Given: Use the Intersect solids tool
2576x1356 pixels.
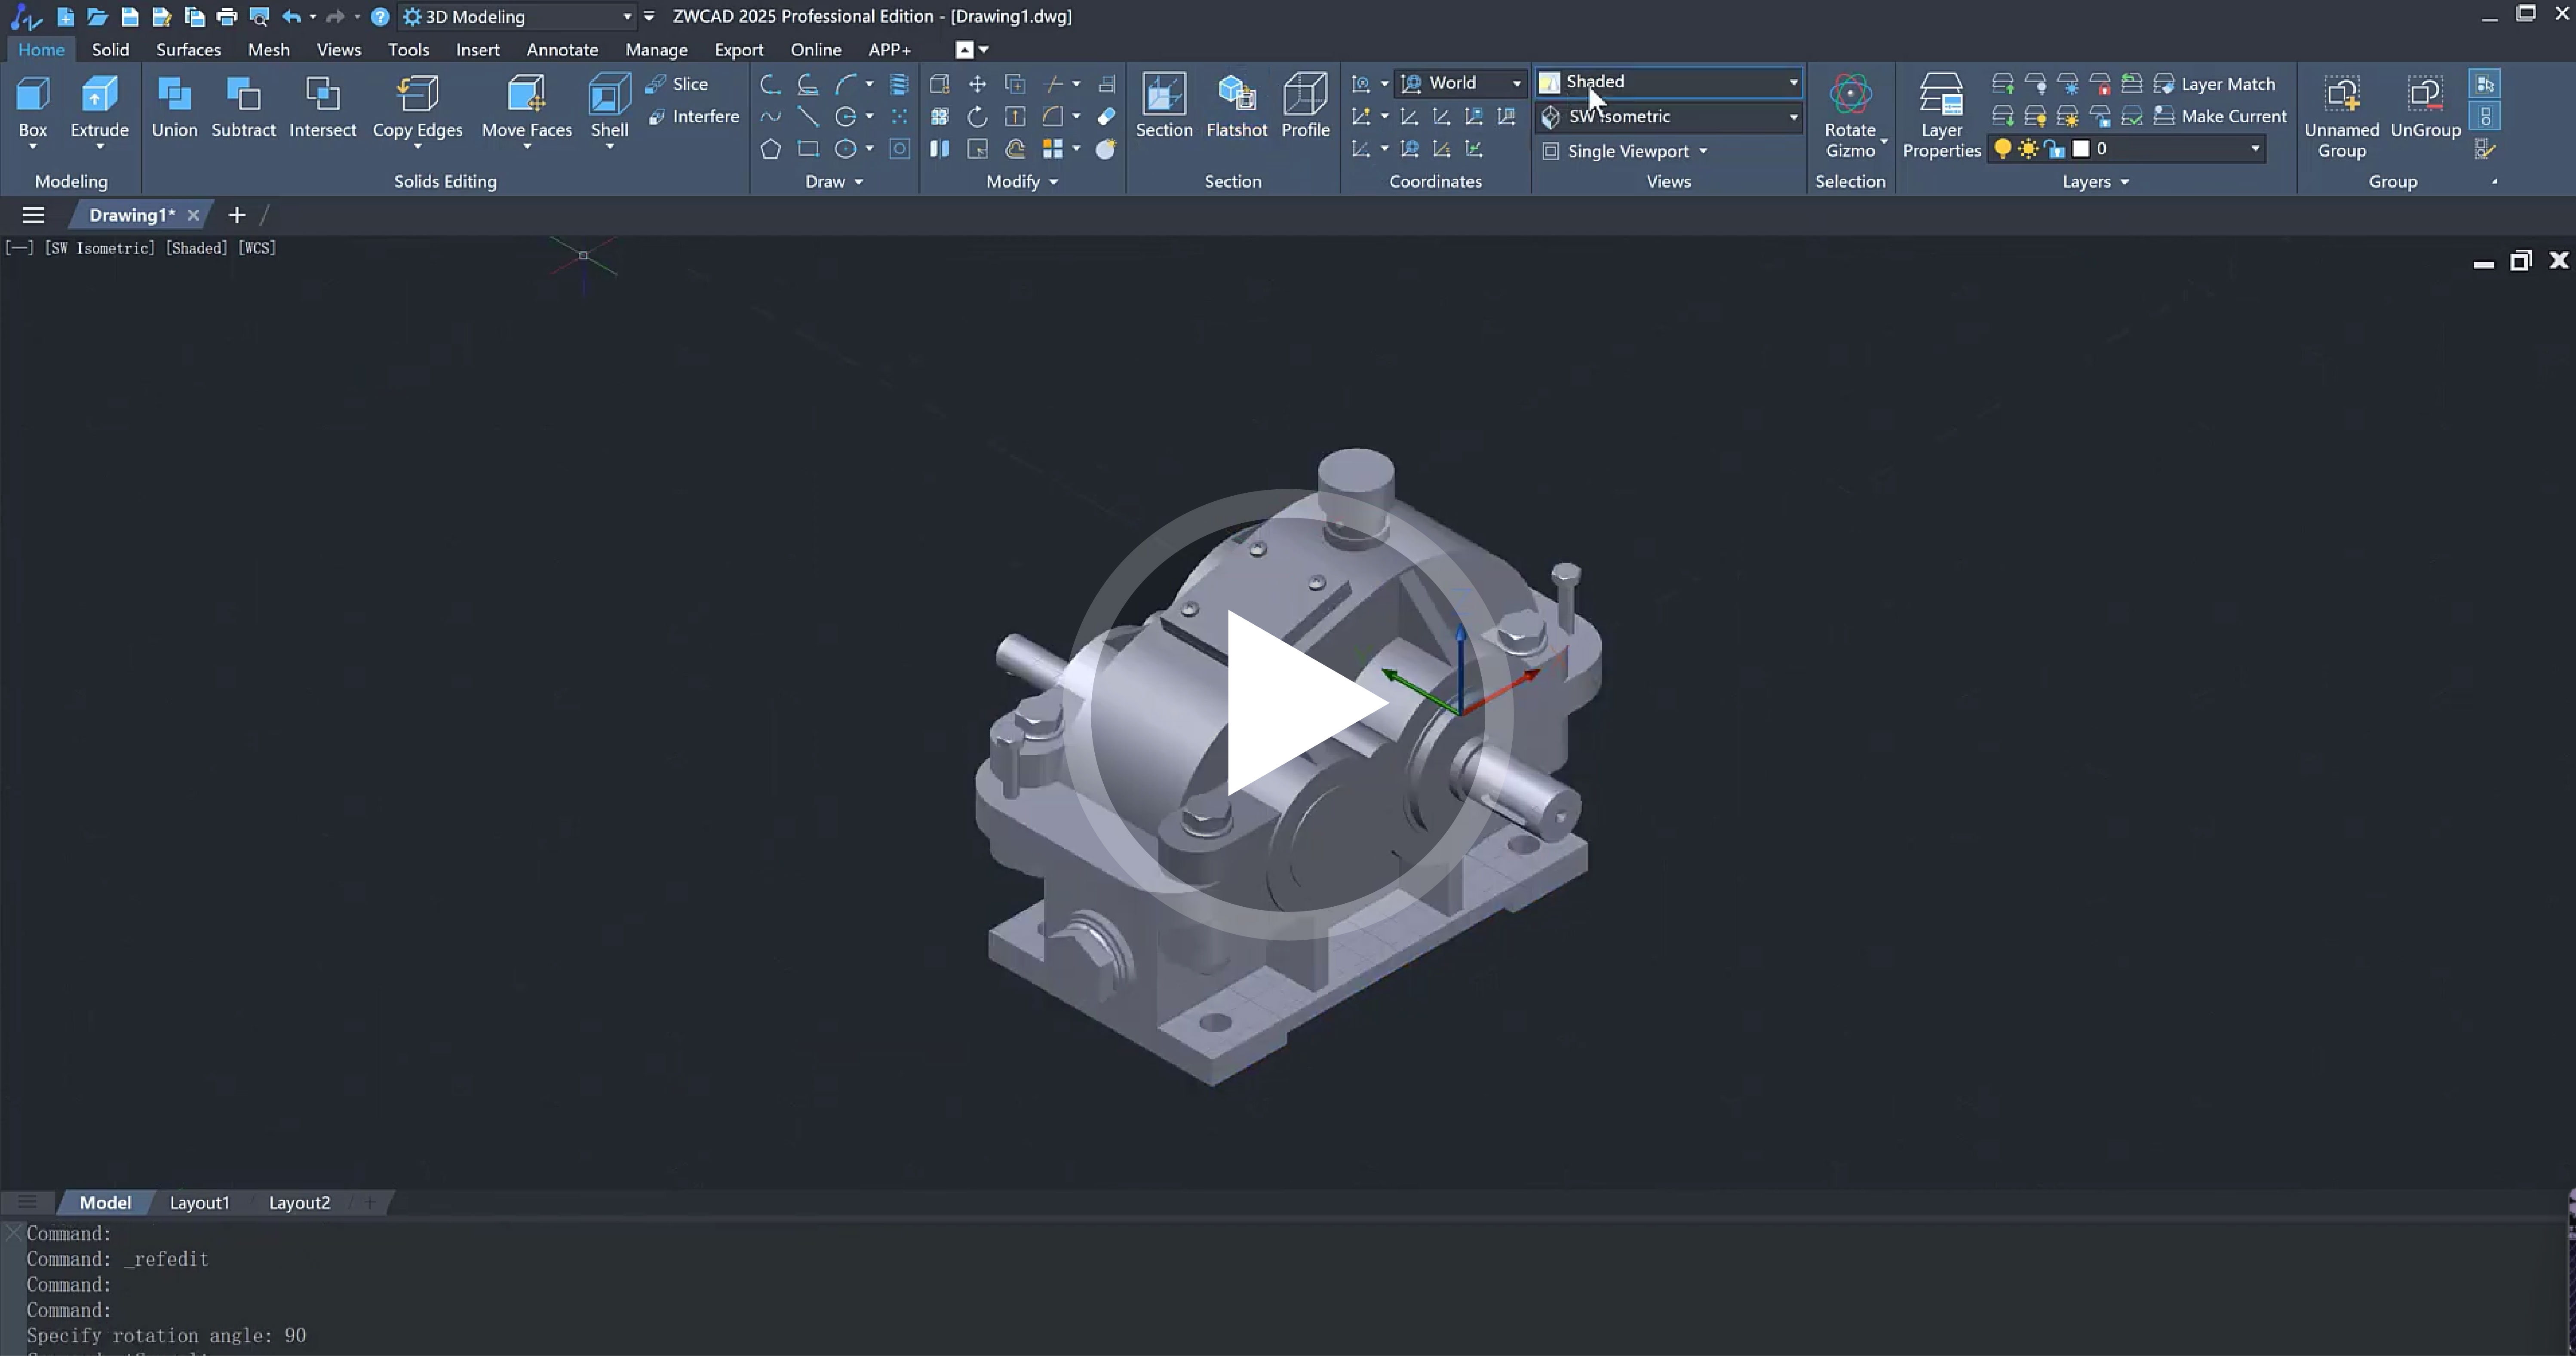Looking at the screenshot, I should [x=322, y=107].
